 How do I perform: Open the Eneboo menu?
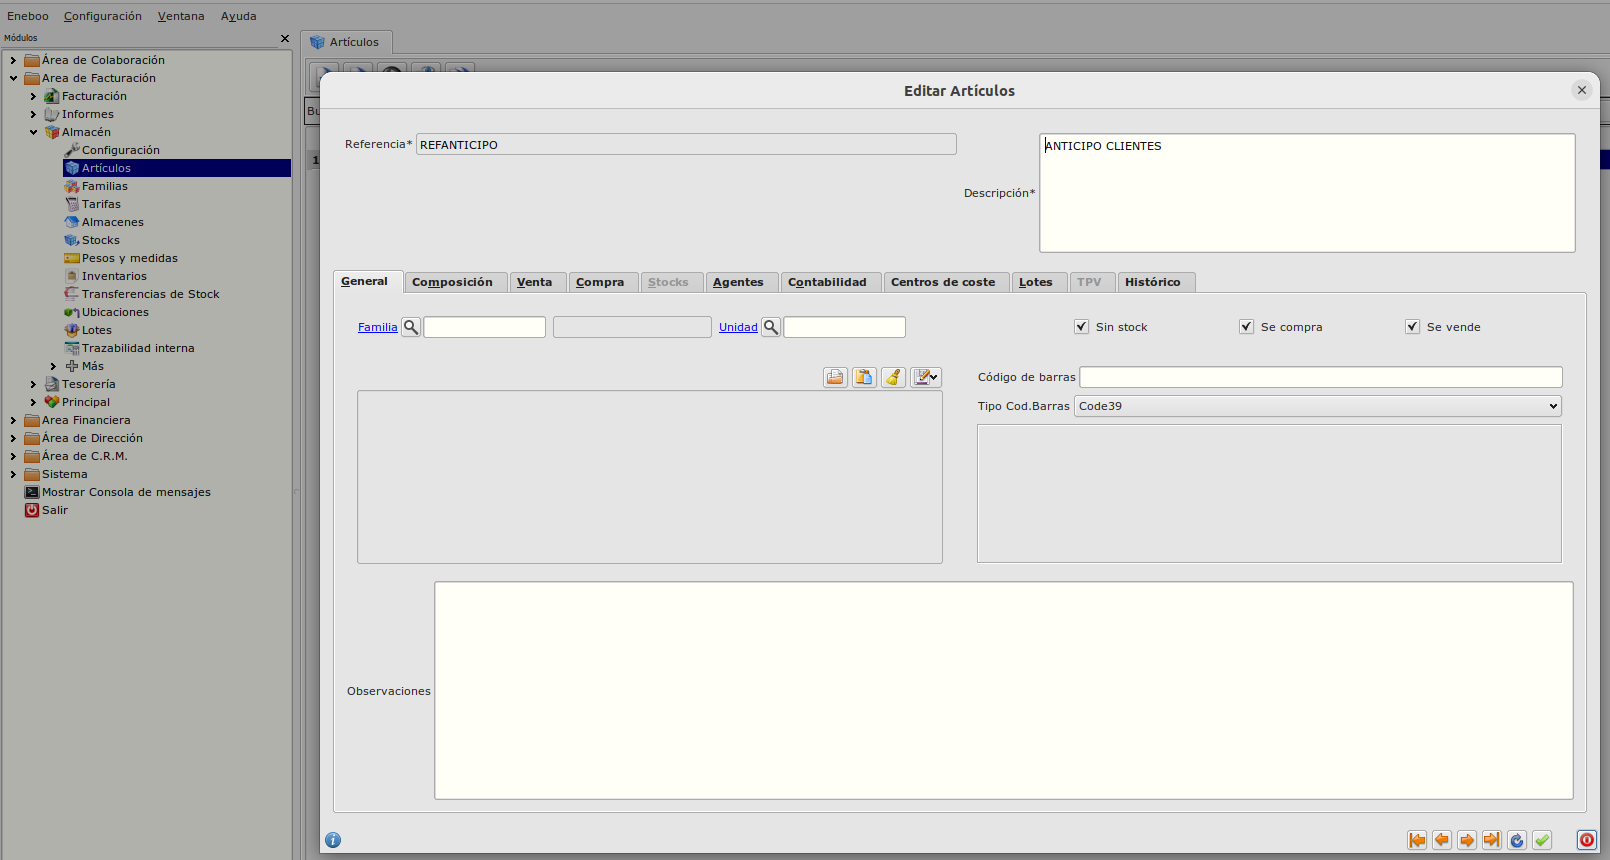[x=28, y=16]
